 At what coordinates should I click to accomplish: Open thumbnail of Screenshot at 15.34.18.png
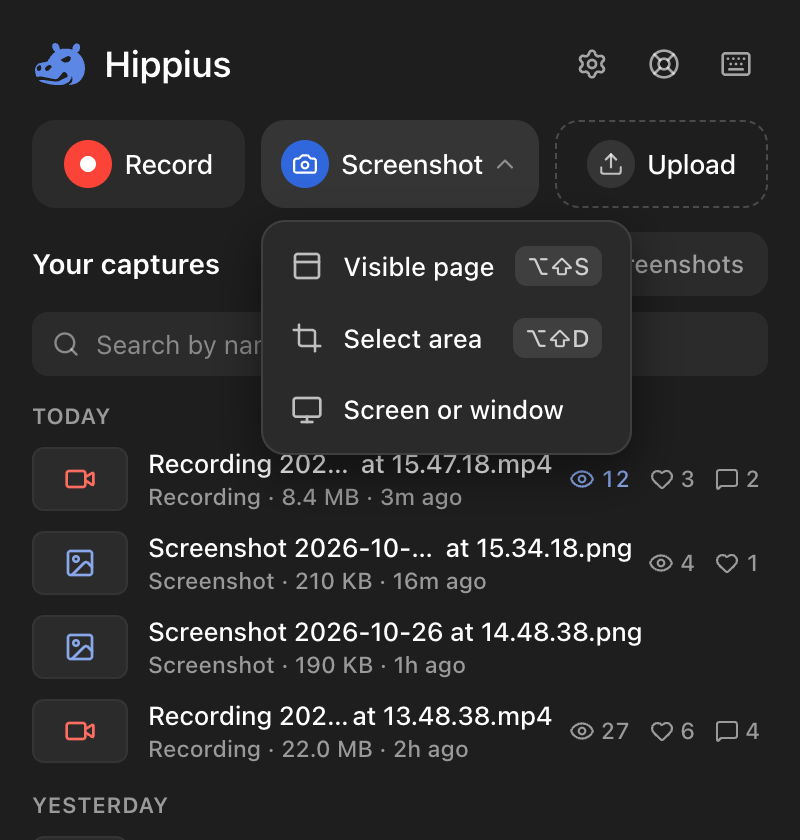80,563
